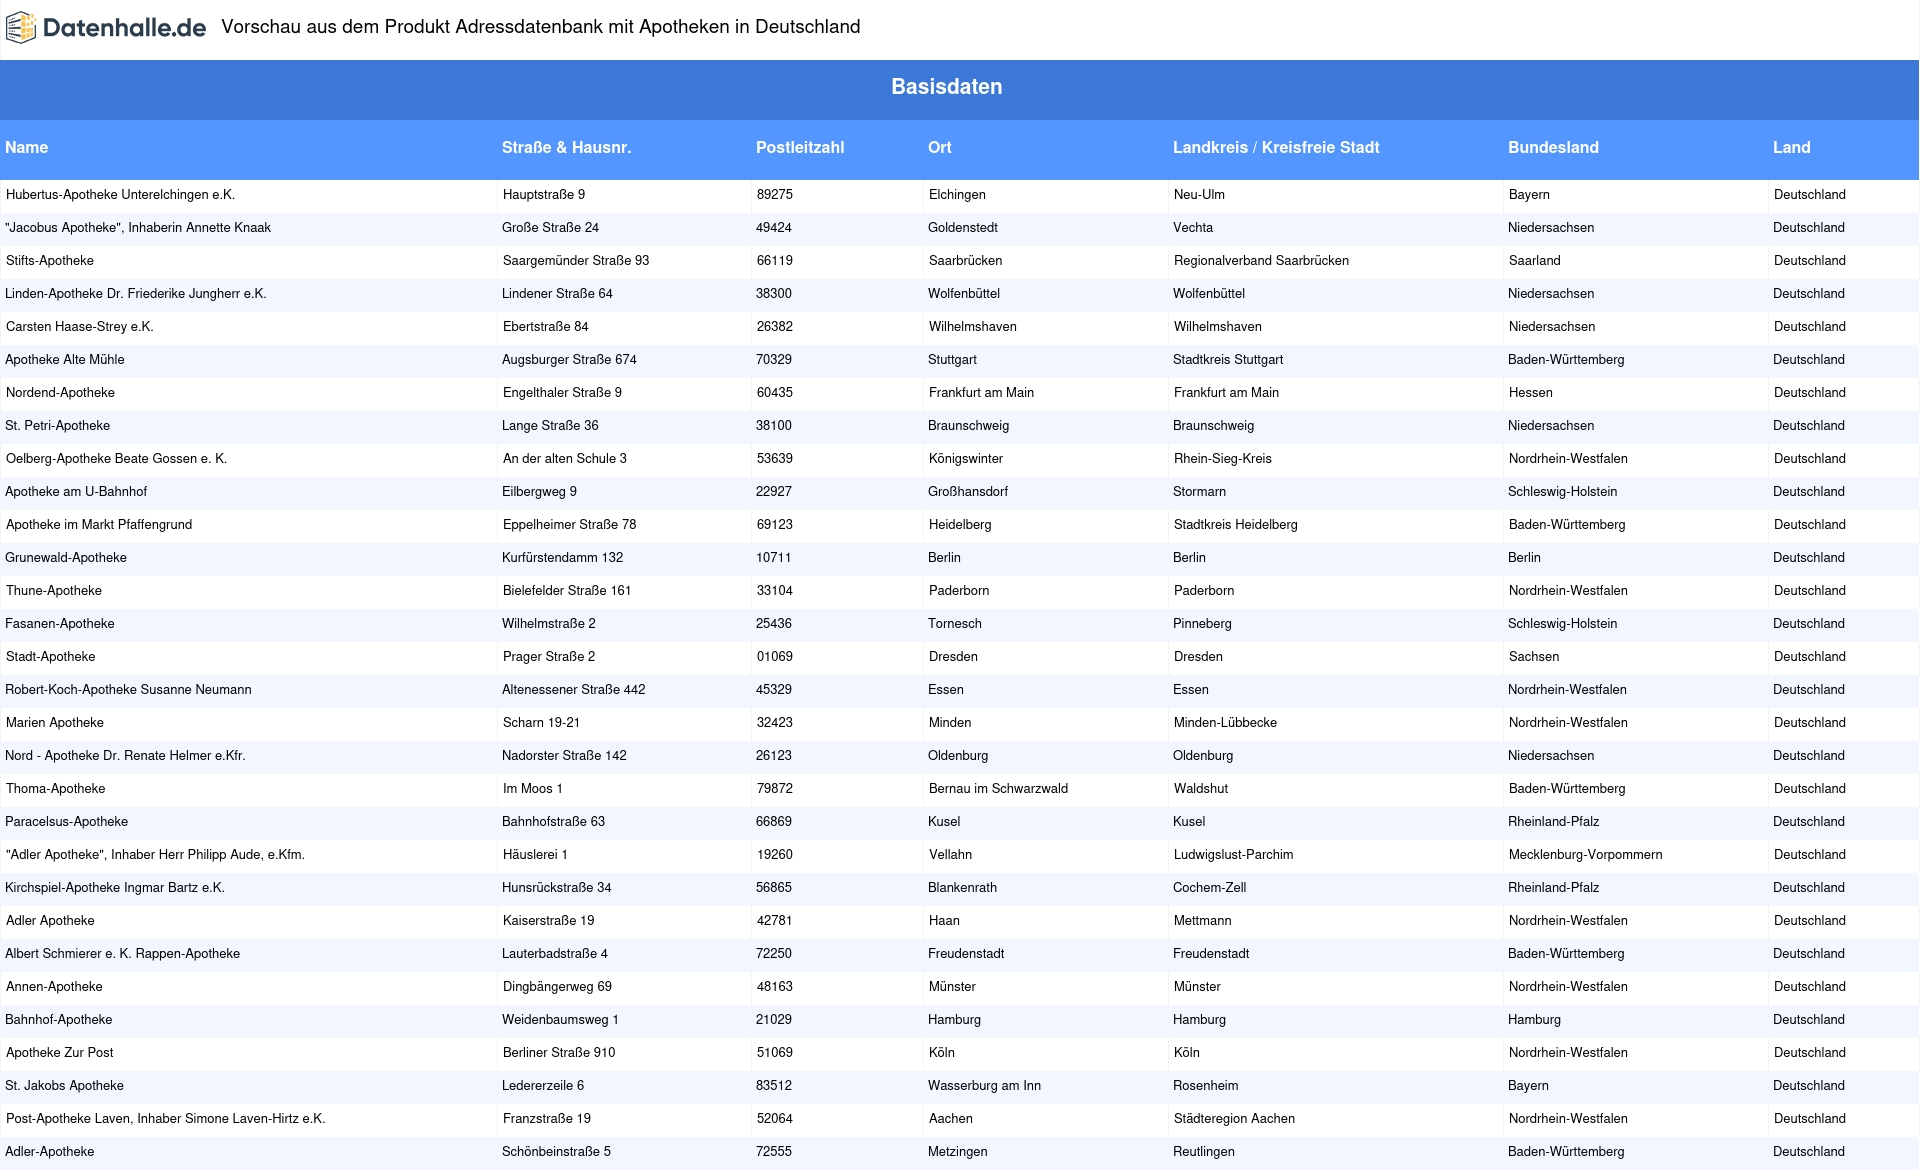Click the Straße & Hausnr. column header
1920x1170 pixels.
click(x=566, y=147)
